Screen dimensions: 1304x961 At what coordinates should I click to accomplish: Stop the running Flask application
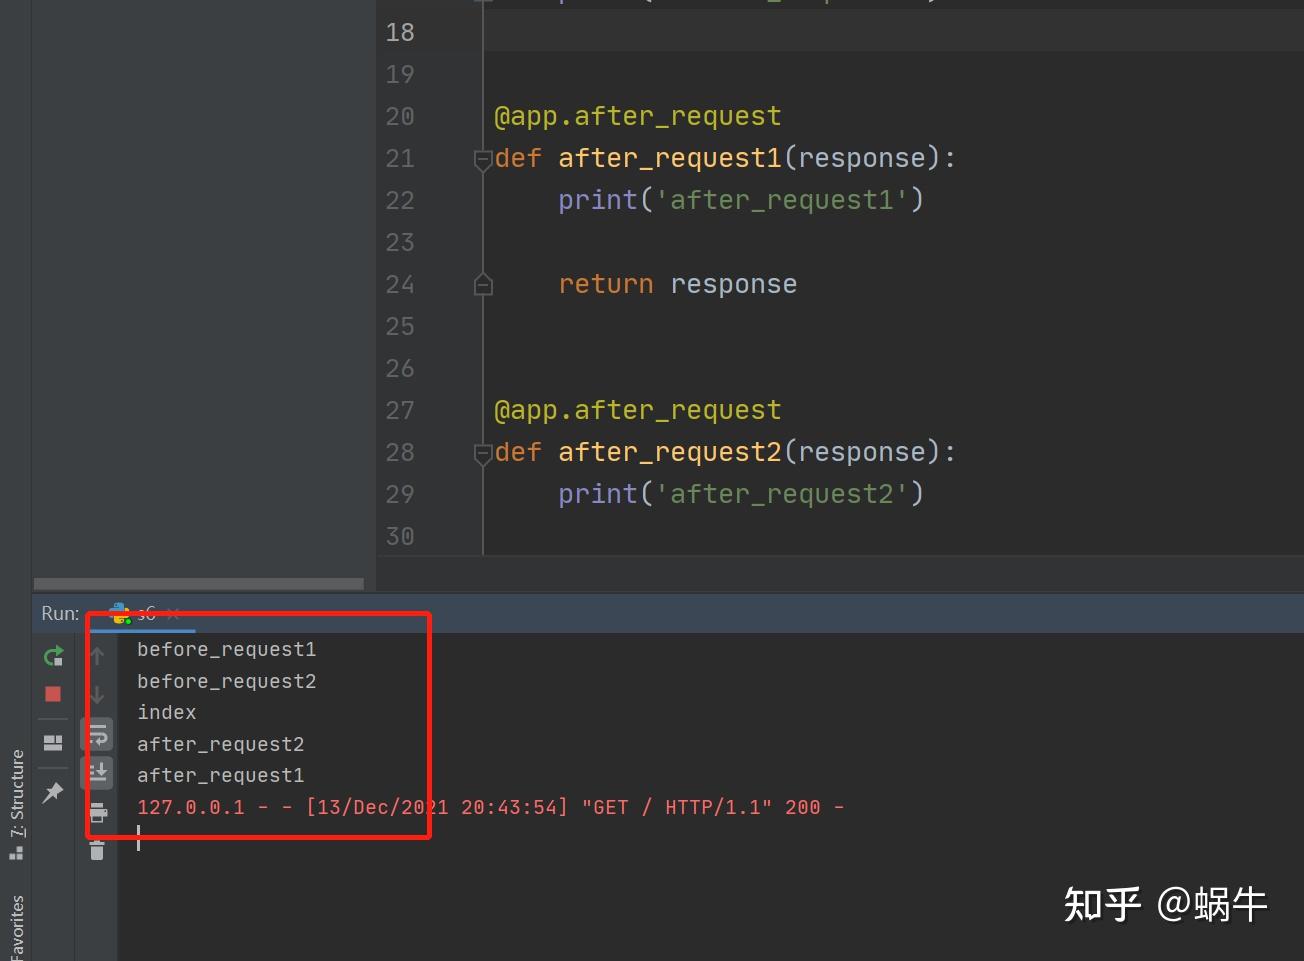coord(53,694)
